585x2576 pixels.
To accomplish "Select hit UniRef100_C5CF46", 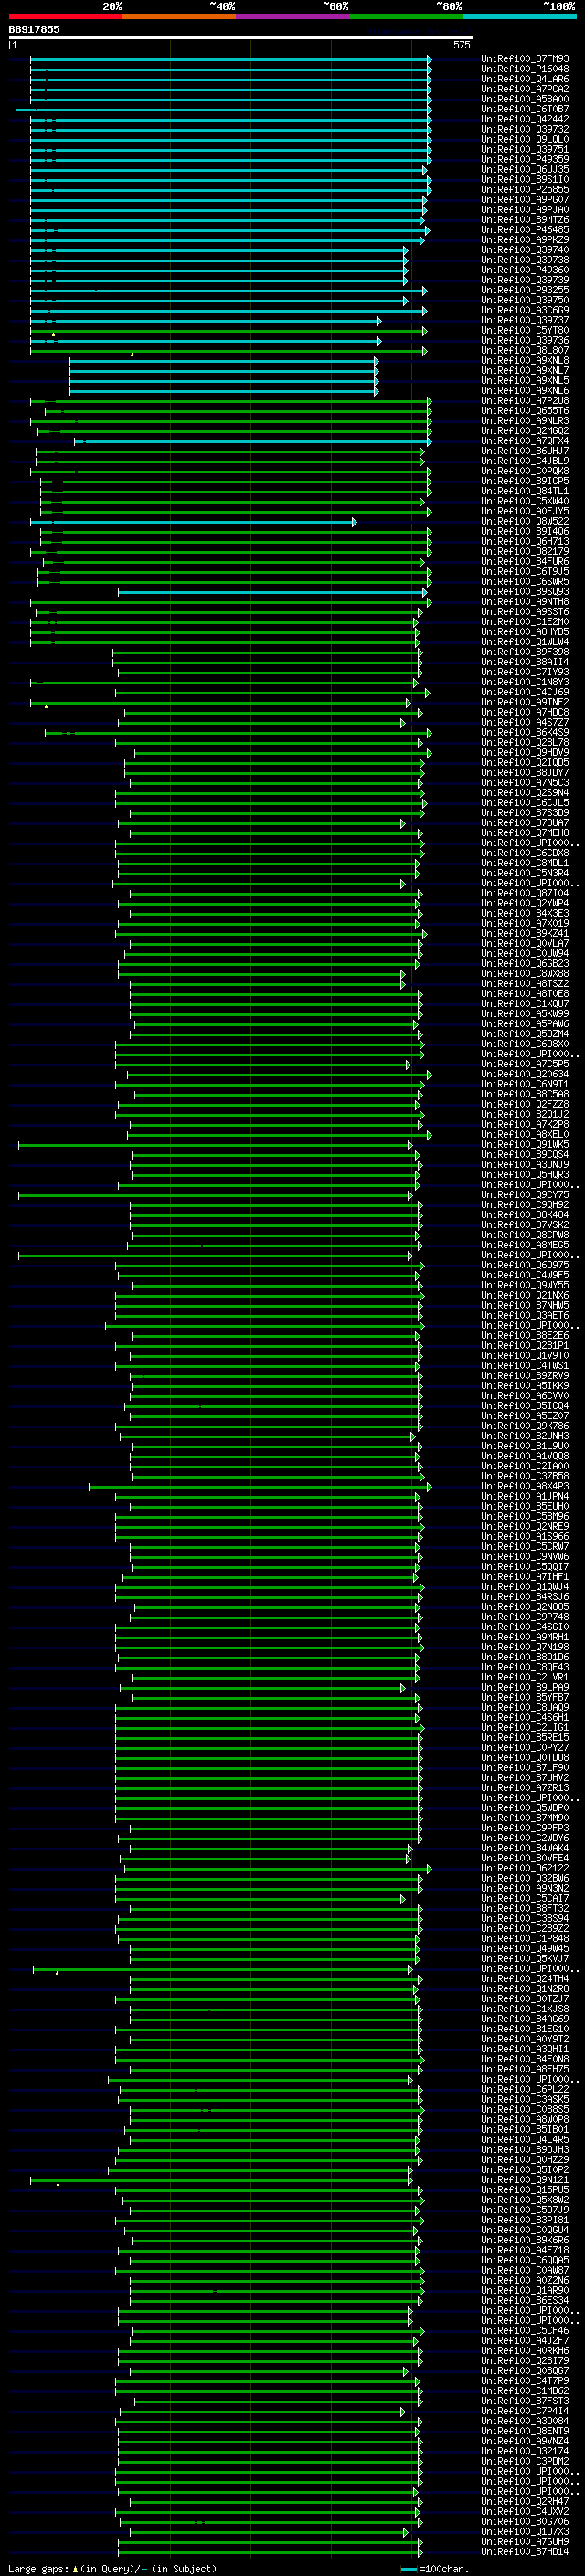I will (x=525, y=2330).
